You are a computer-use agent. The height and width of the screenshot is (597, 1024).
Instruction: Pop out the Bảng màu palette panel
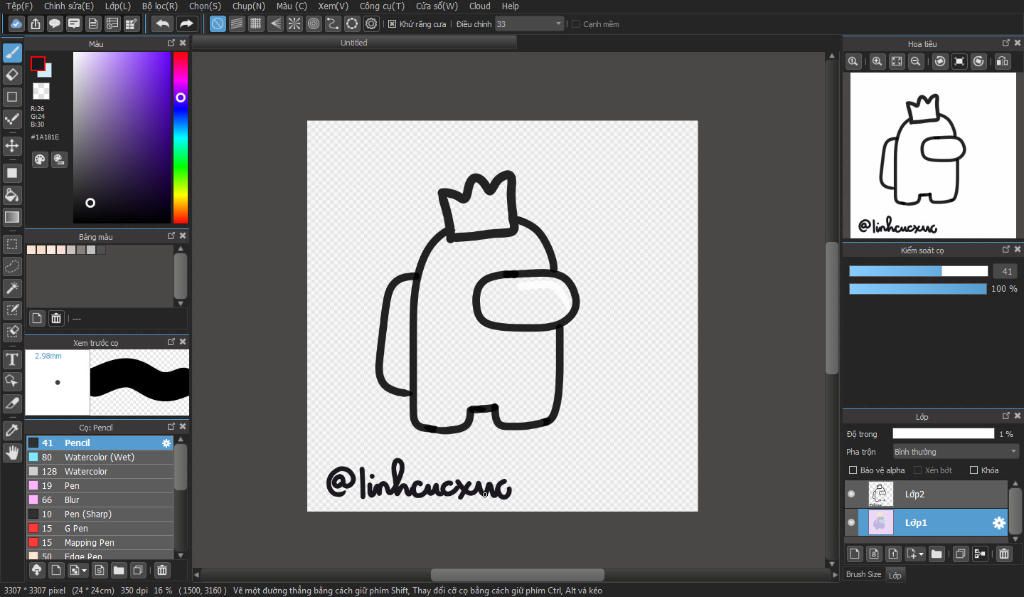[171, 236]
